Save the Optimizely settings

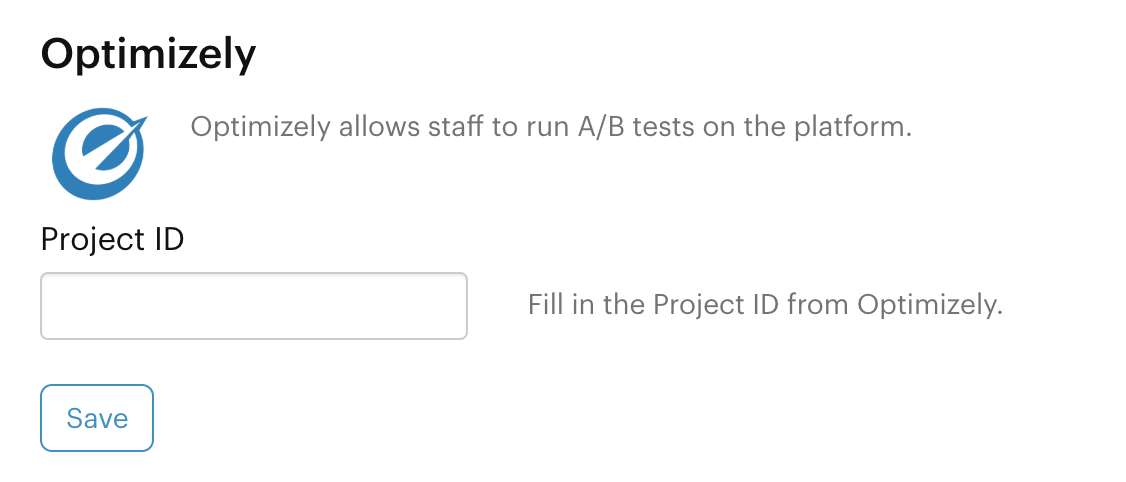coord(97,418)
